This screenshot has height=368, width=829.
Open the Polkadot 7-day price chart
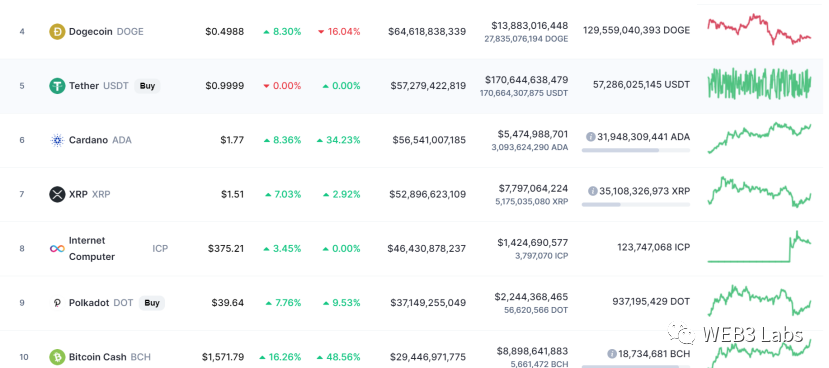(x=759, y=300)
